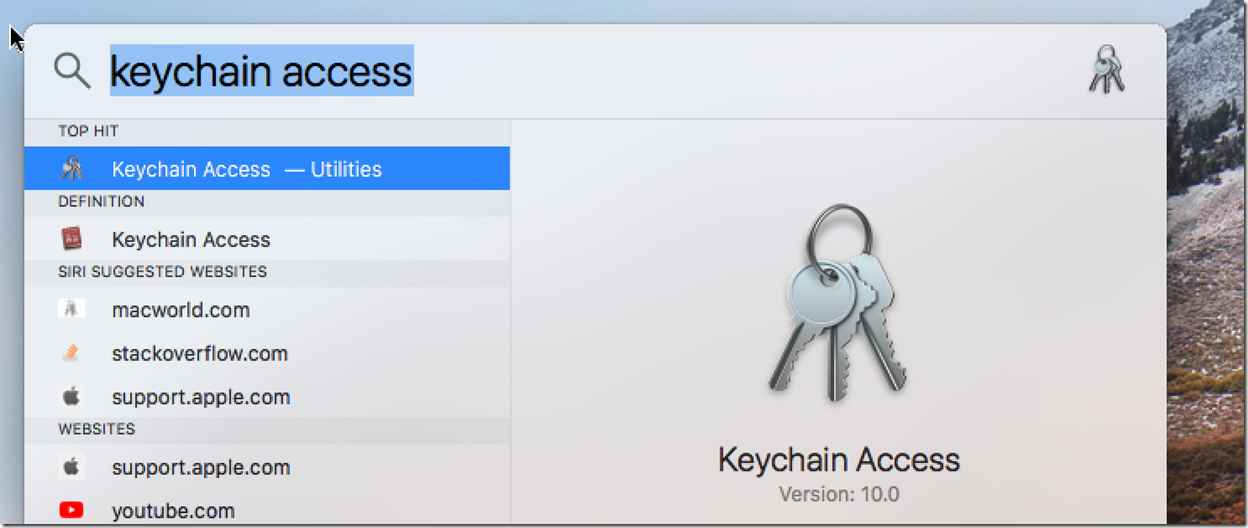Screen dimensions: 1248x528
Task: Click the Keychain Access title in preview pane
Action: pos(839,460)
